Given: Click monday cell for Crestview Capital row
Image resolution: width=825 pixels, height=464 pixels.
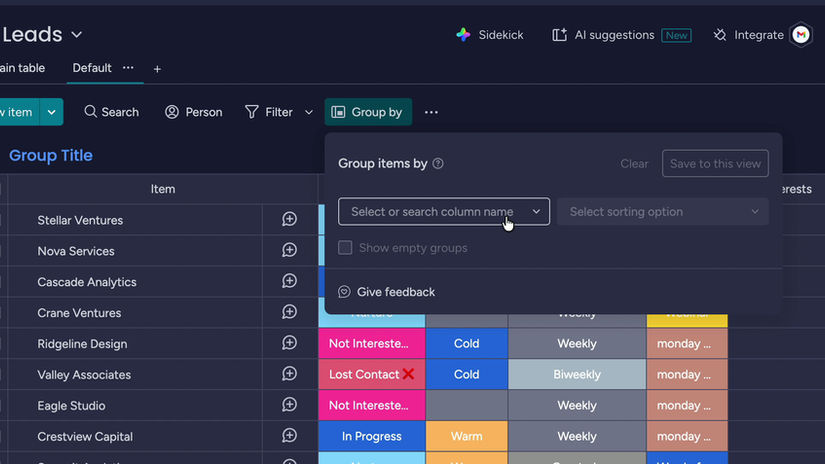Looking at the screenshot, I should coord(687,436).
